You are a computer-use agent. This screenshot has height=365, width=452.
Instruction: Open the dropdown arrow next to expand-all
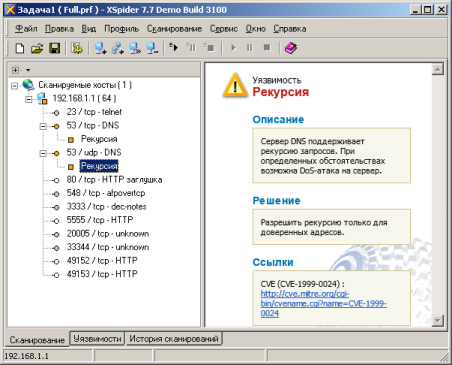(28, 70)
